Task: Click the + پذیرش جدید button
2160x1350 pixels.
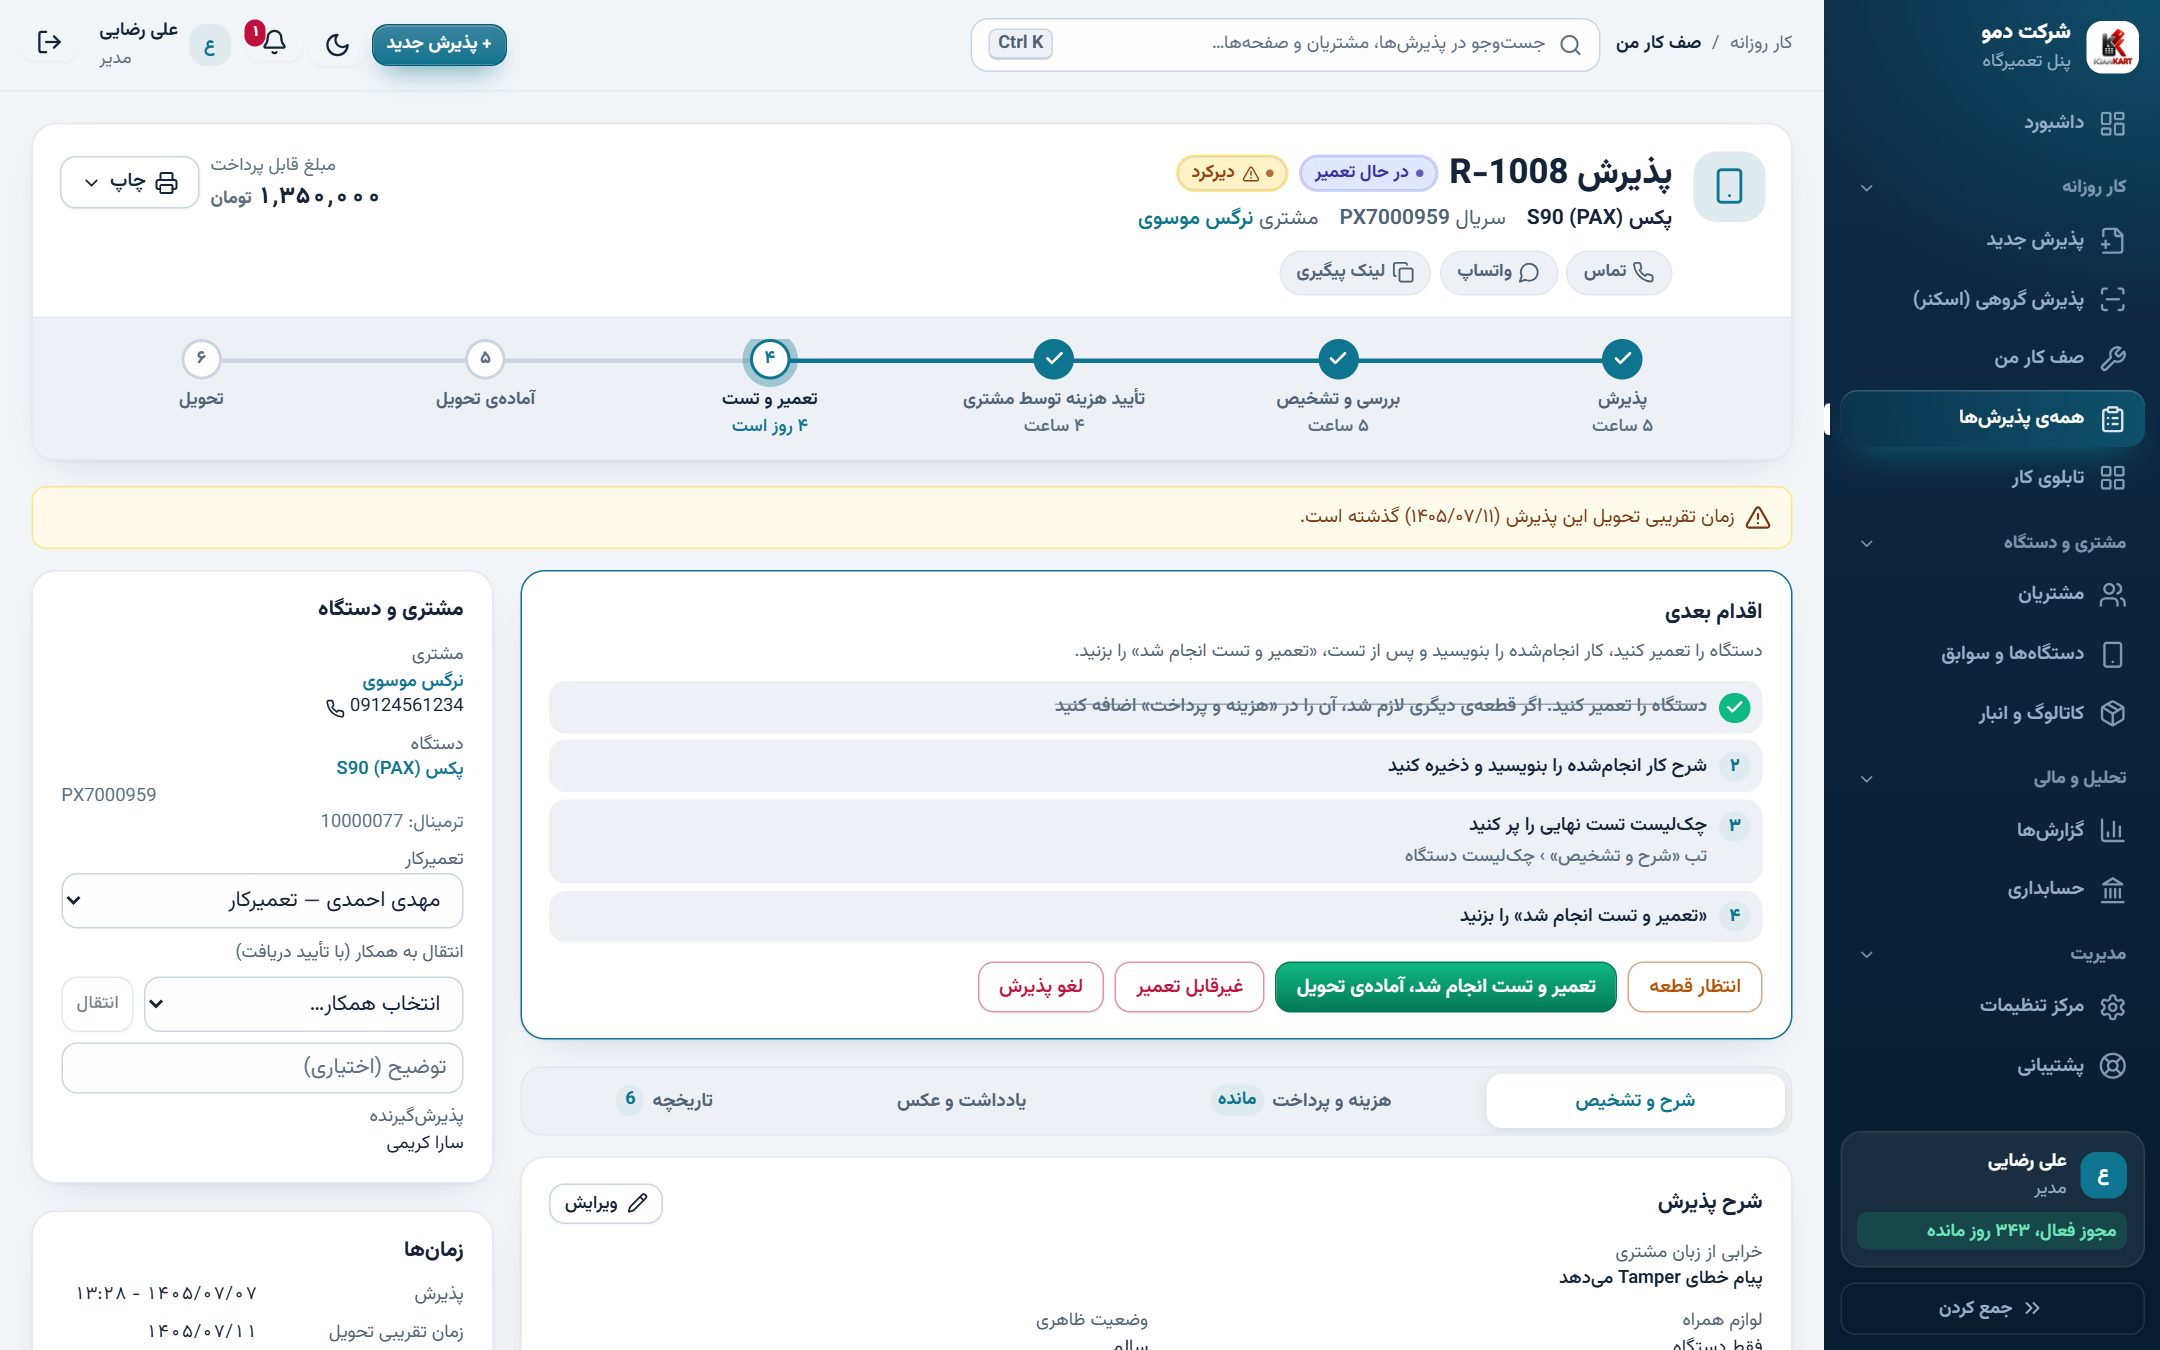Action: pyautogui.click(x=439, y=44)
